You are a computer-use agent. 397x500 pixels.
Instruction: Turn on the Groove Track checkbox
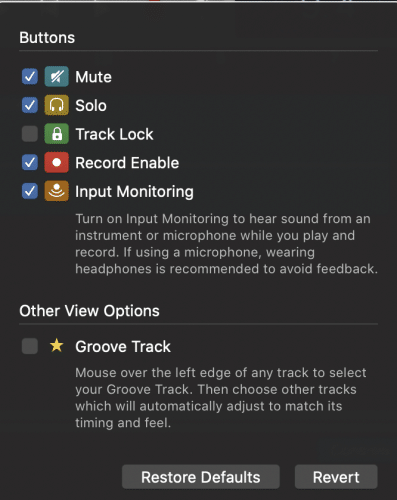pyautogui.click(x=30, y=346)
